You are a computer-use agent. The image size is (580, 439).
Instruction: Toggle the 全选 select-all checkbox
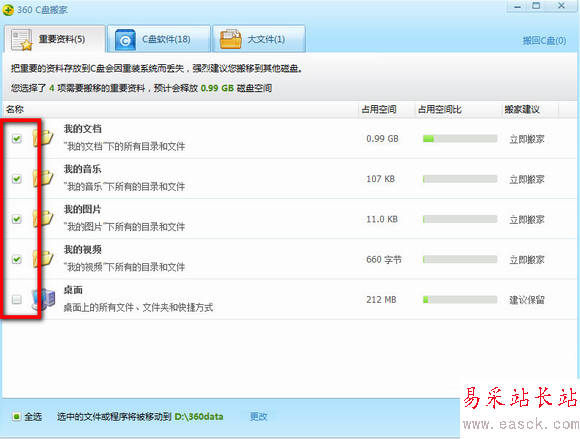[x=16, y=417]
